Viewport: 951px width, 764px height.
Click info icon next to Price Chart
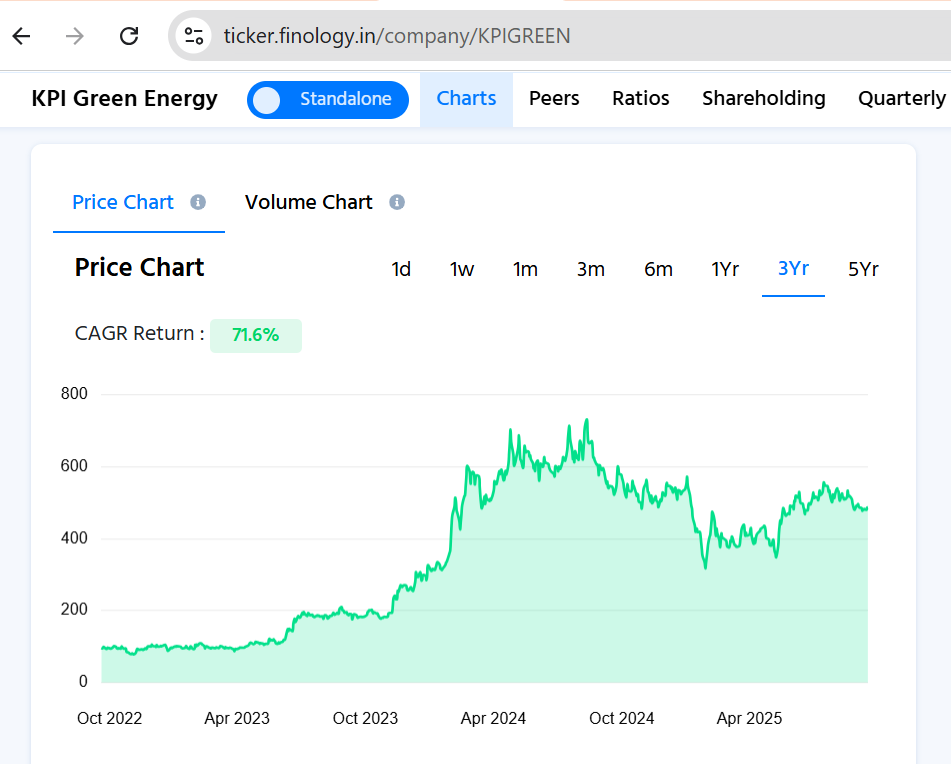[198, 202]
